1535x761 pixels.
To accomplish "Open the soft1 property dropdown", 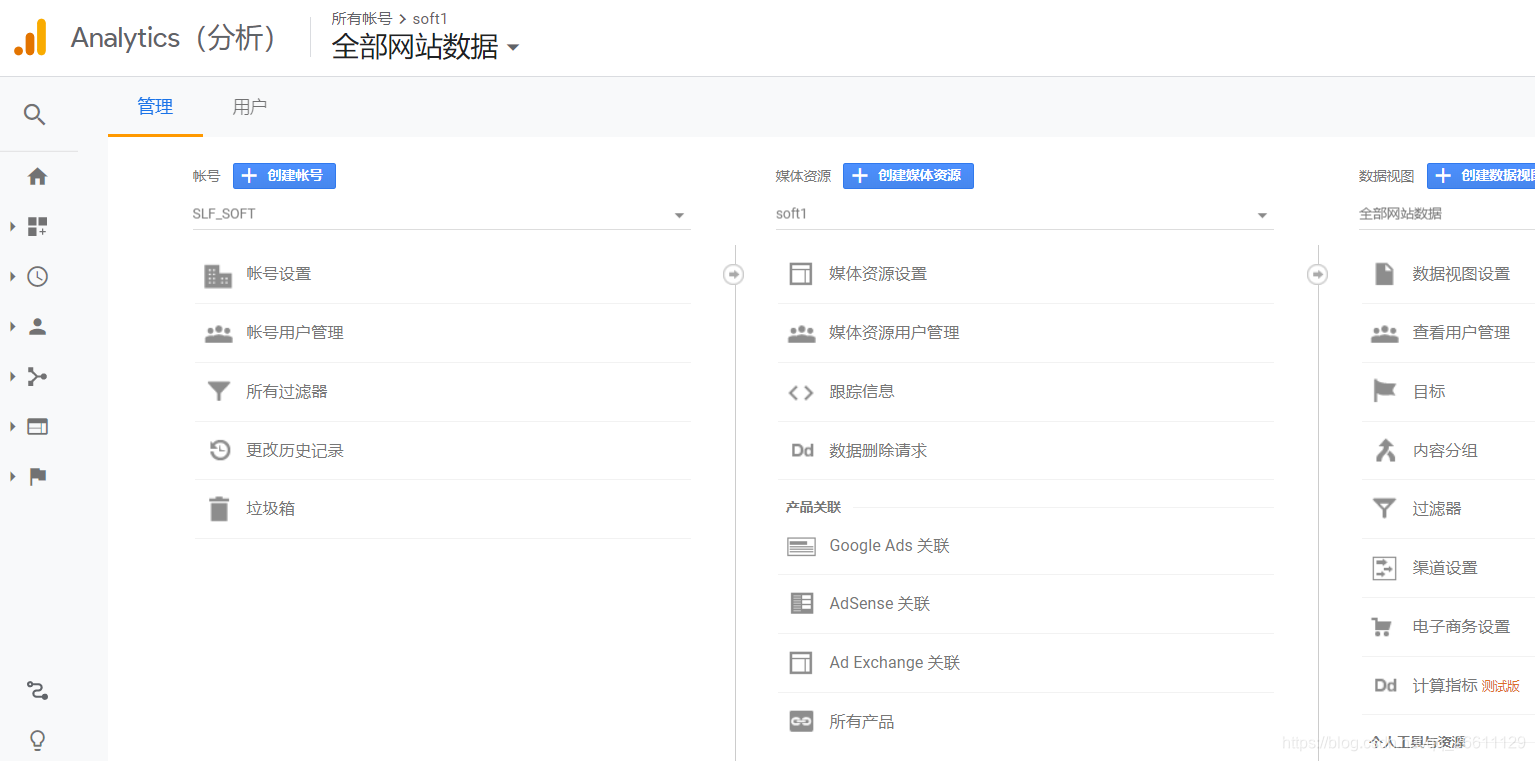I will tap(1025, 214).
